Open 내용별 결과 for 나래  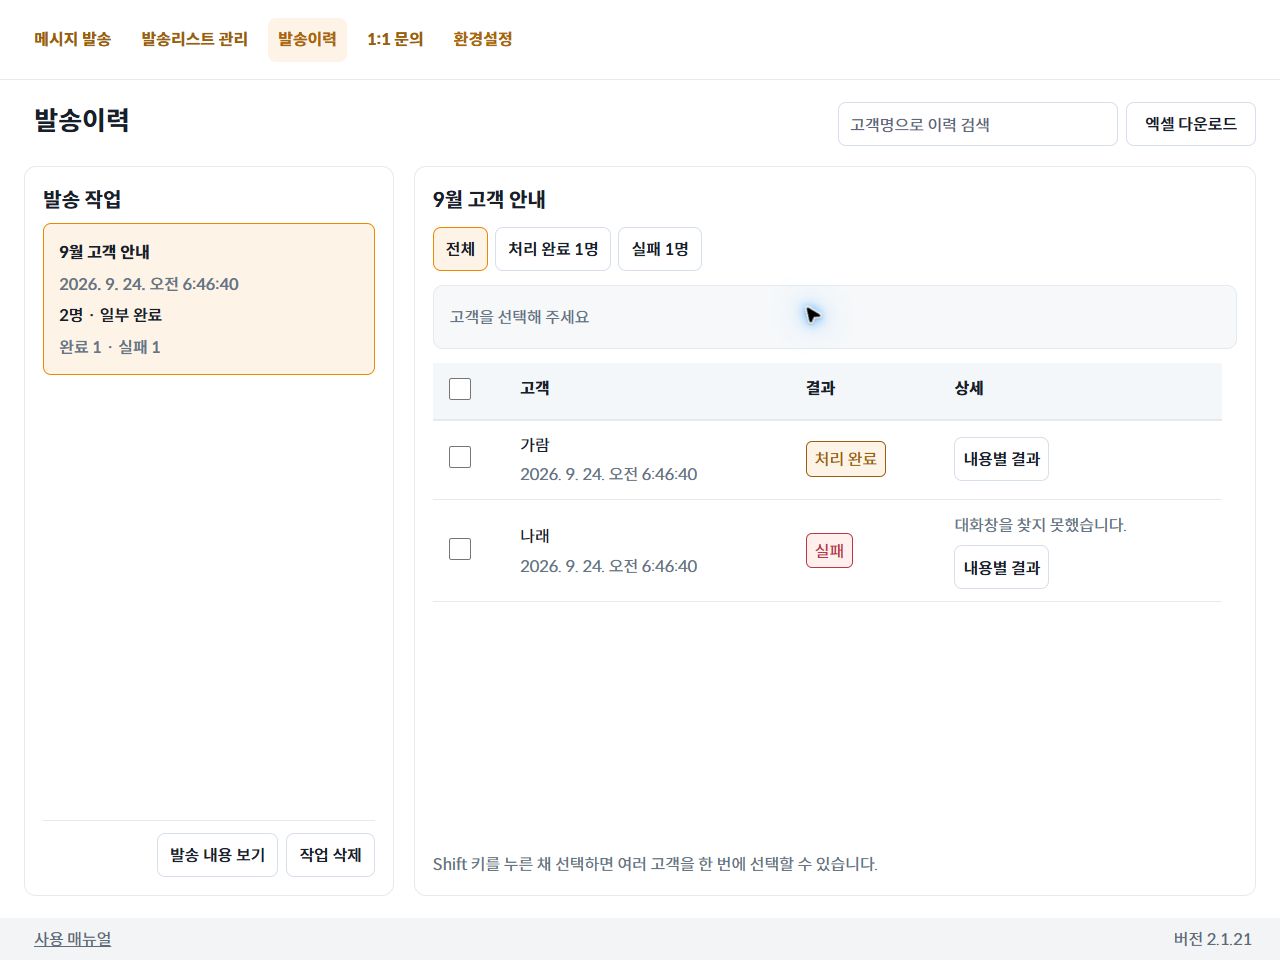point(1001,567)
